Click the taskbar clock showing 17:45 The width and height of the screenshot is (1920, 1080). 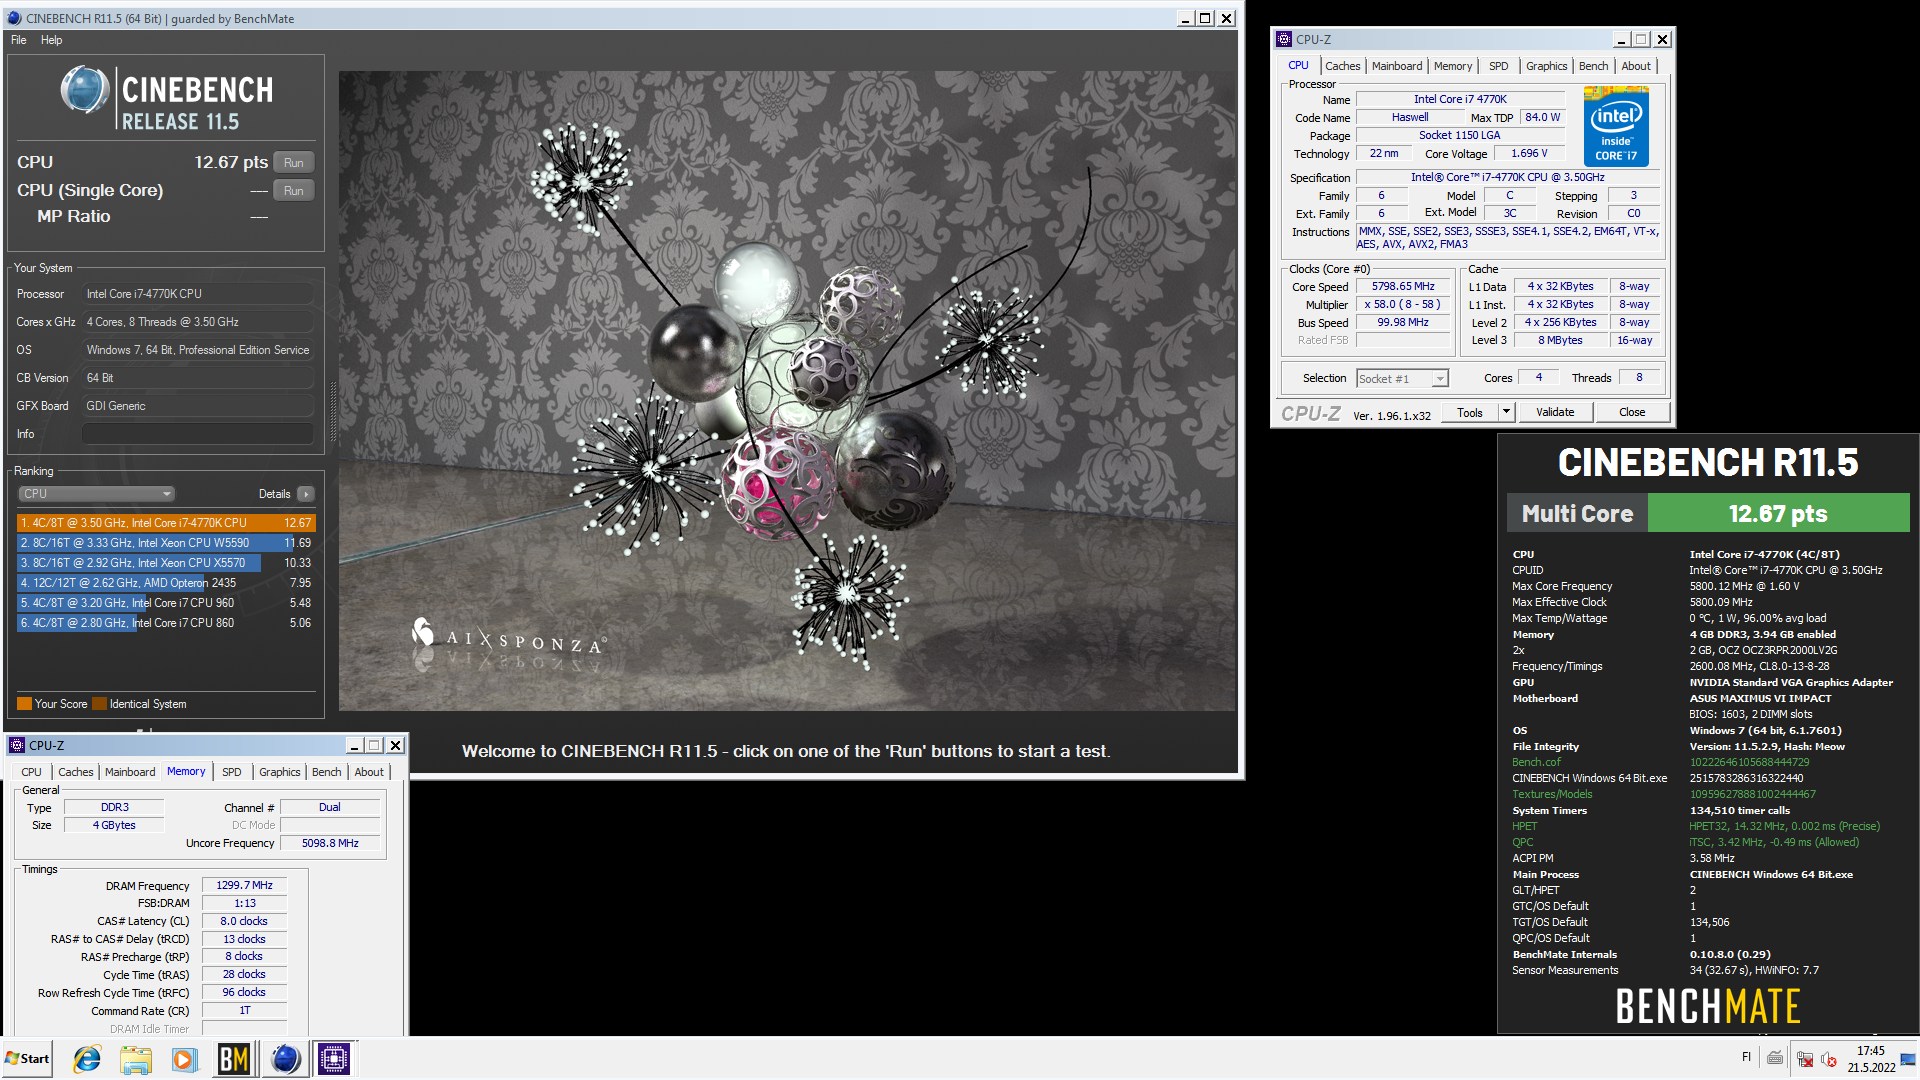[x=1870, y=1051]
